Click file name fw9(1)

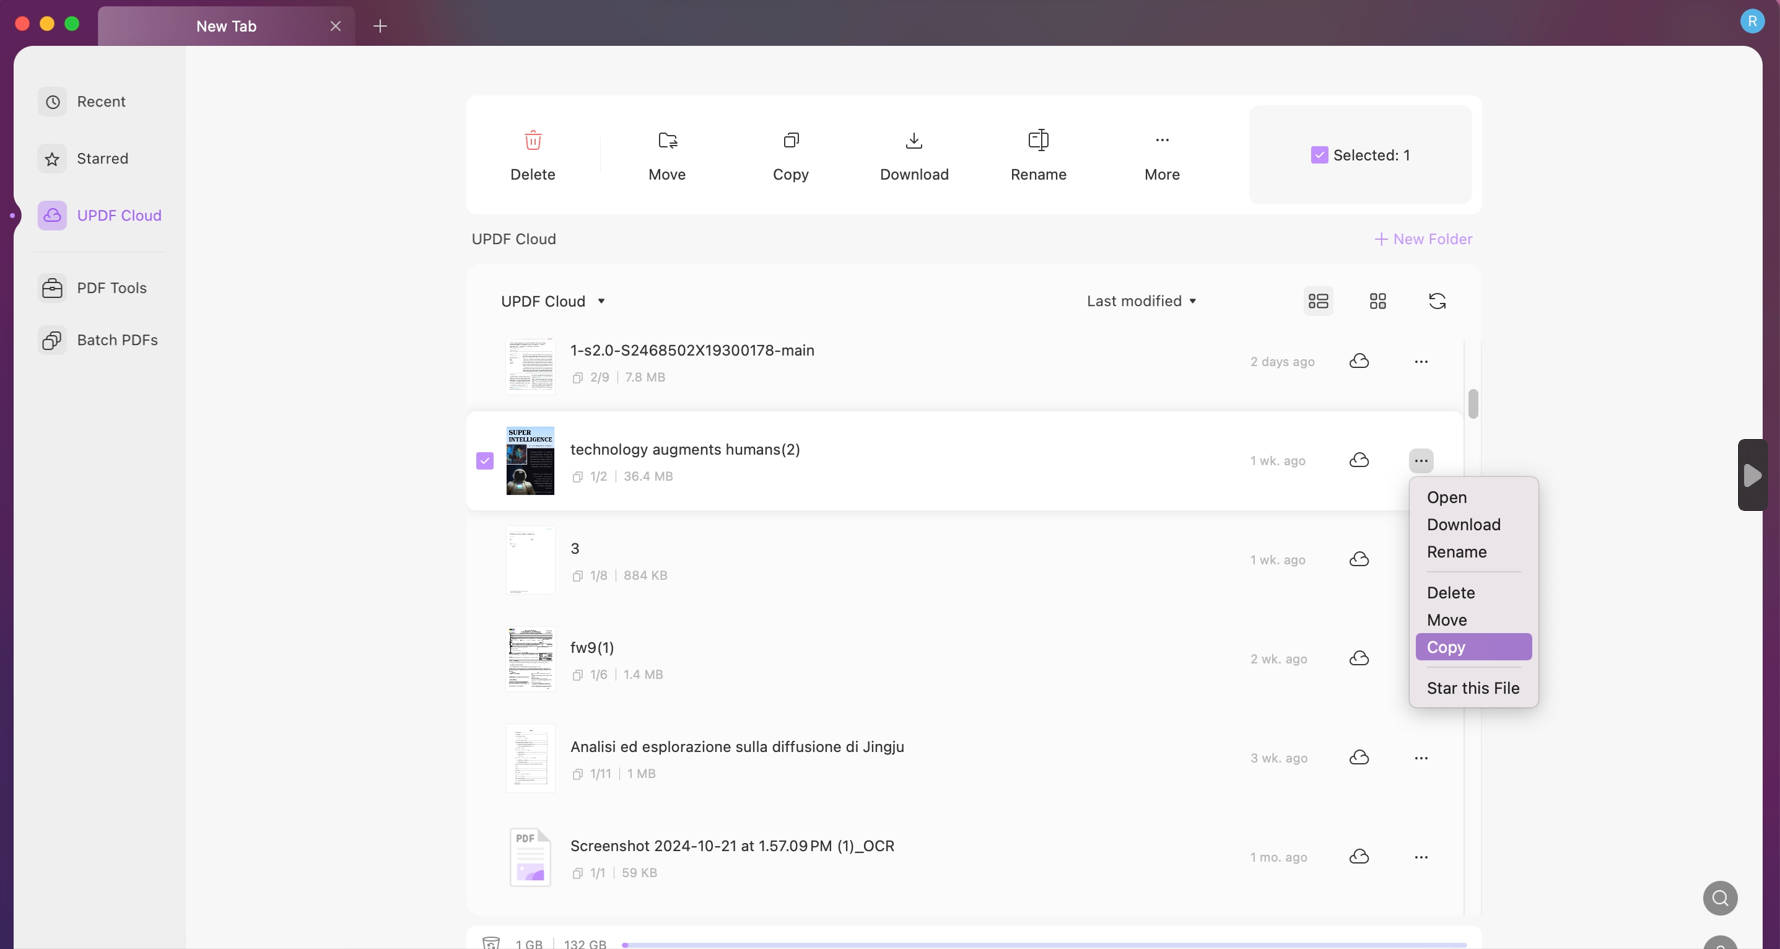(592, 648)
